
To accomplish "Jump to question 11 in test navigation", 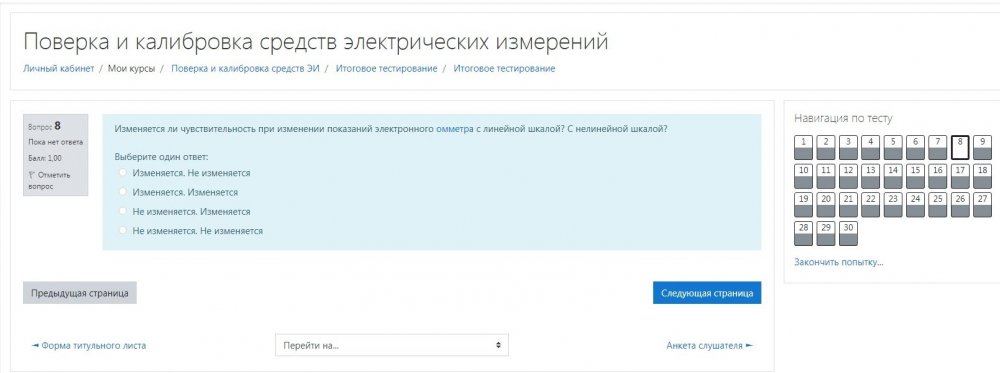I will pyautogui.click(x=826, y=176).
